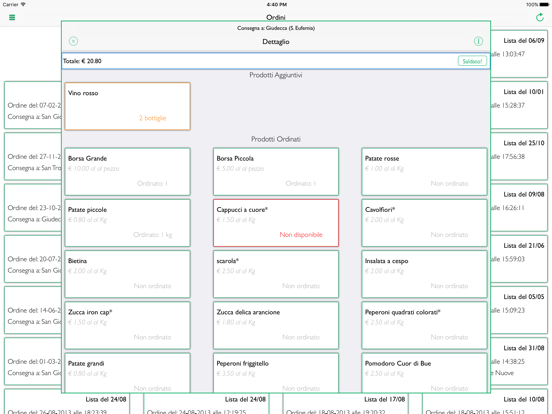The height and width of the screenshot is (414, 552).
Task: Tap the refresh icon in top bar
Action: [x=540, y=17]
